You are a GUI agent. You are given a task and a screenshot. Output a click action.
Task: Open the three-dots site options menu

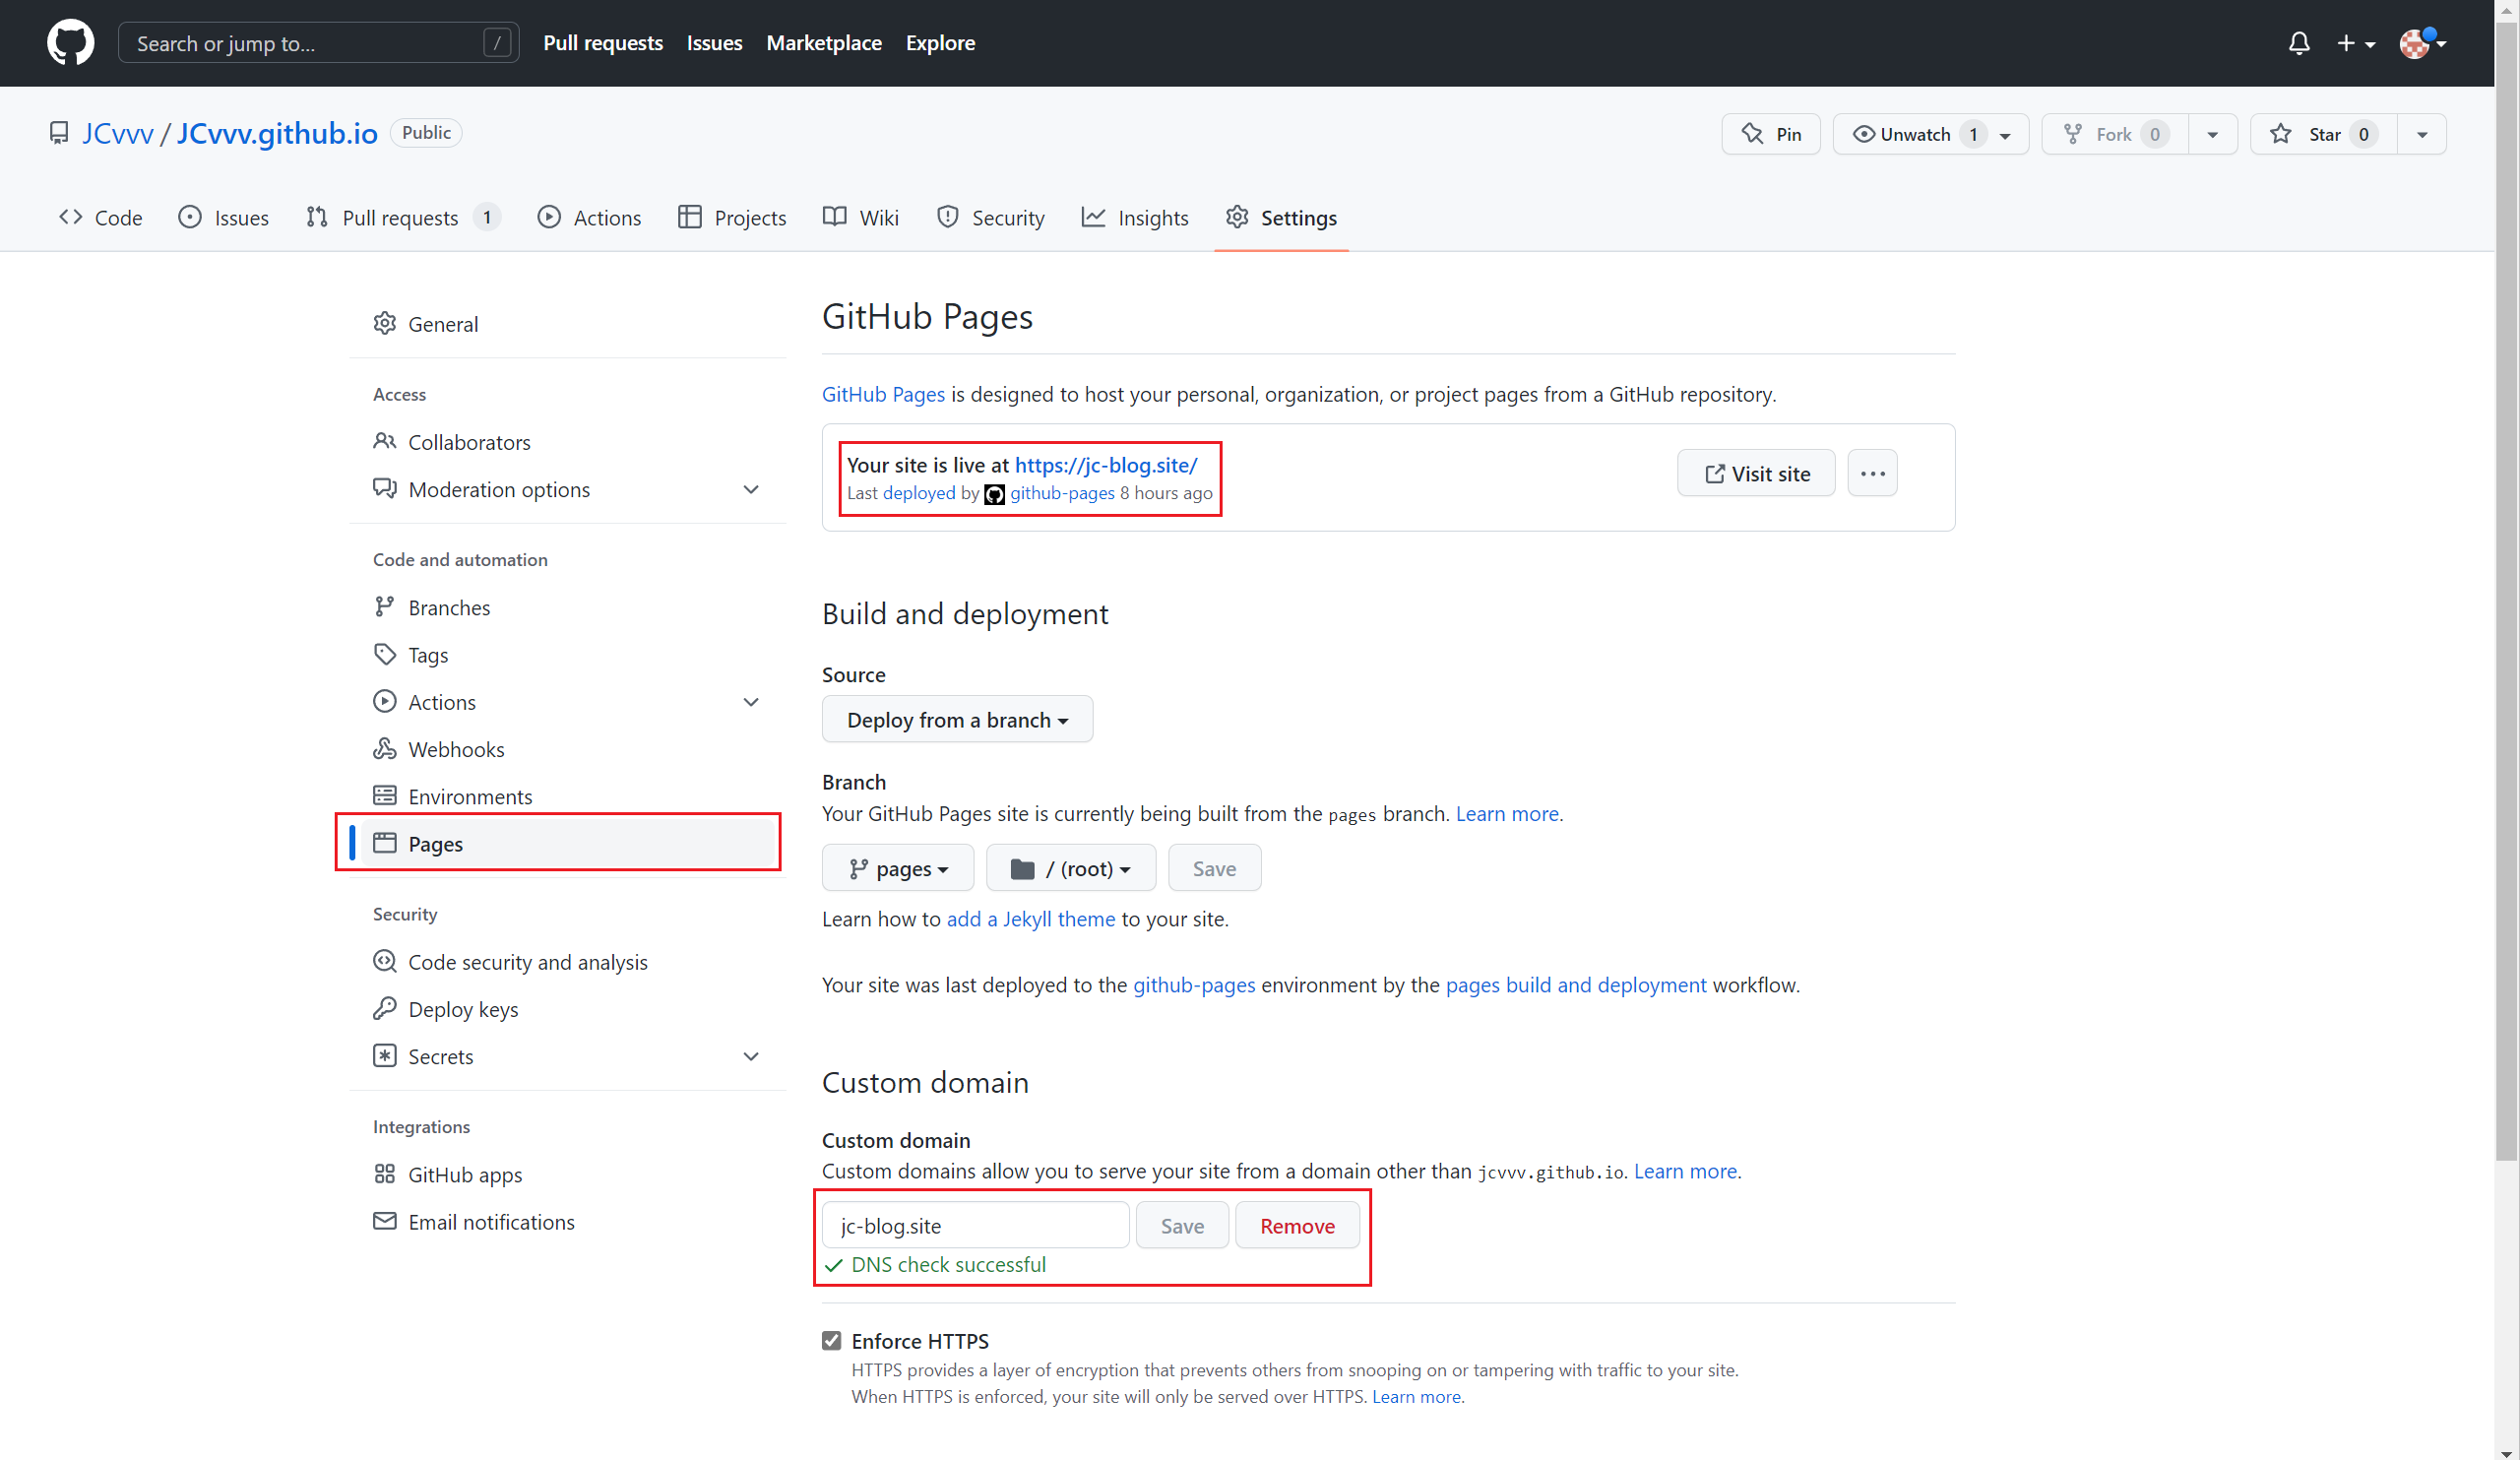[x=1872, y=473]
